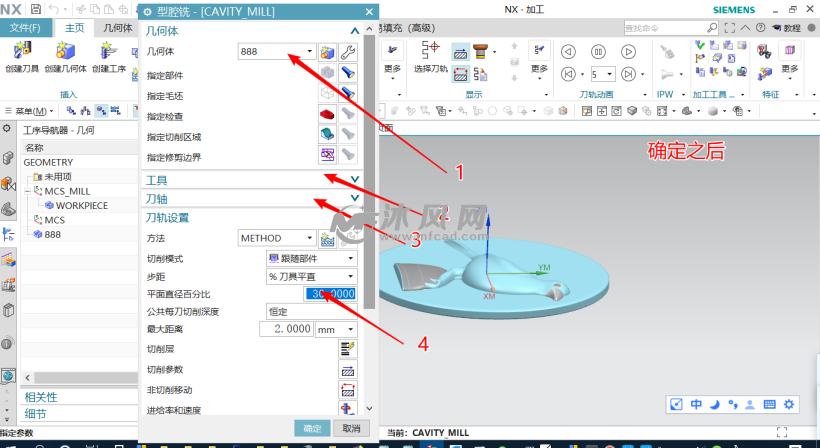Click the new method icon beside METHOD
Image resolution: width=820 pixels, height=448 pixels.
tap(328, 238)
